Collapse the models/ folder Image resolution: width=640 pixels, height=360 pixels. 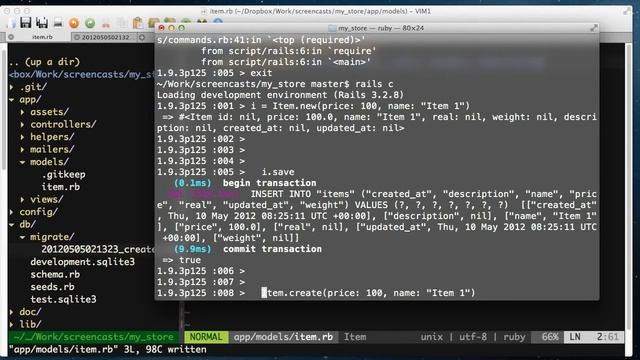pyautogui.click(x=22, y=162)
